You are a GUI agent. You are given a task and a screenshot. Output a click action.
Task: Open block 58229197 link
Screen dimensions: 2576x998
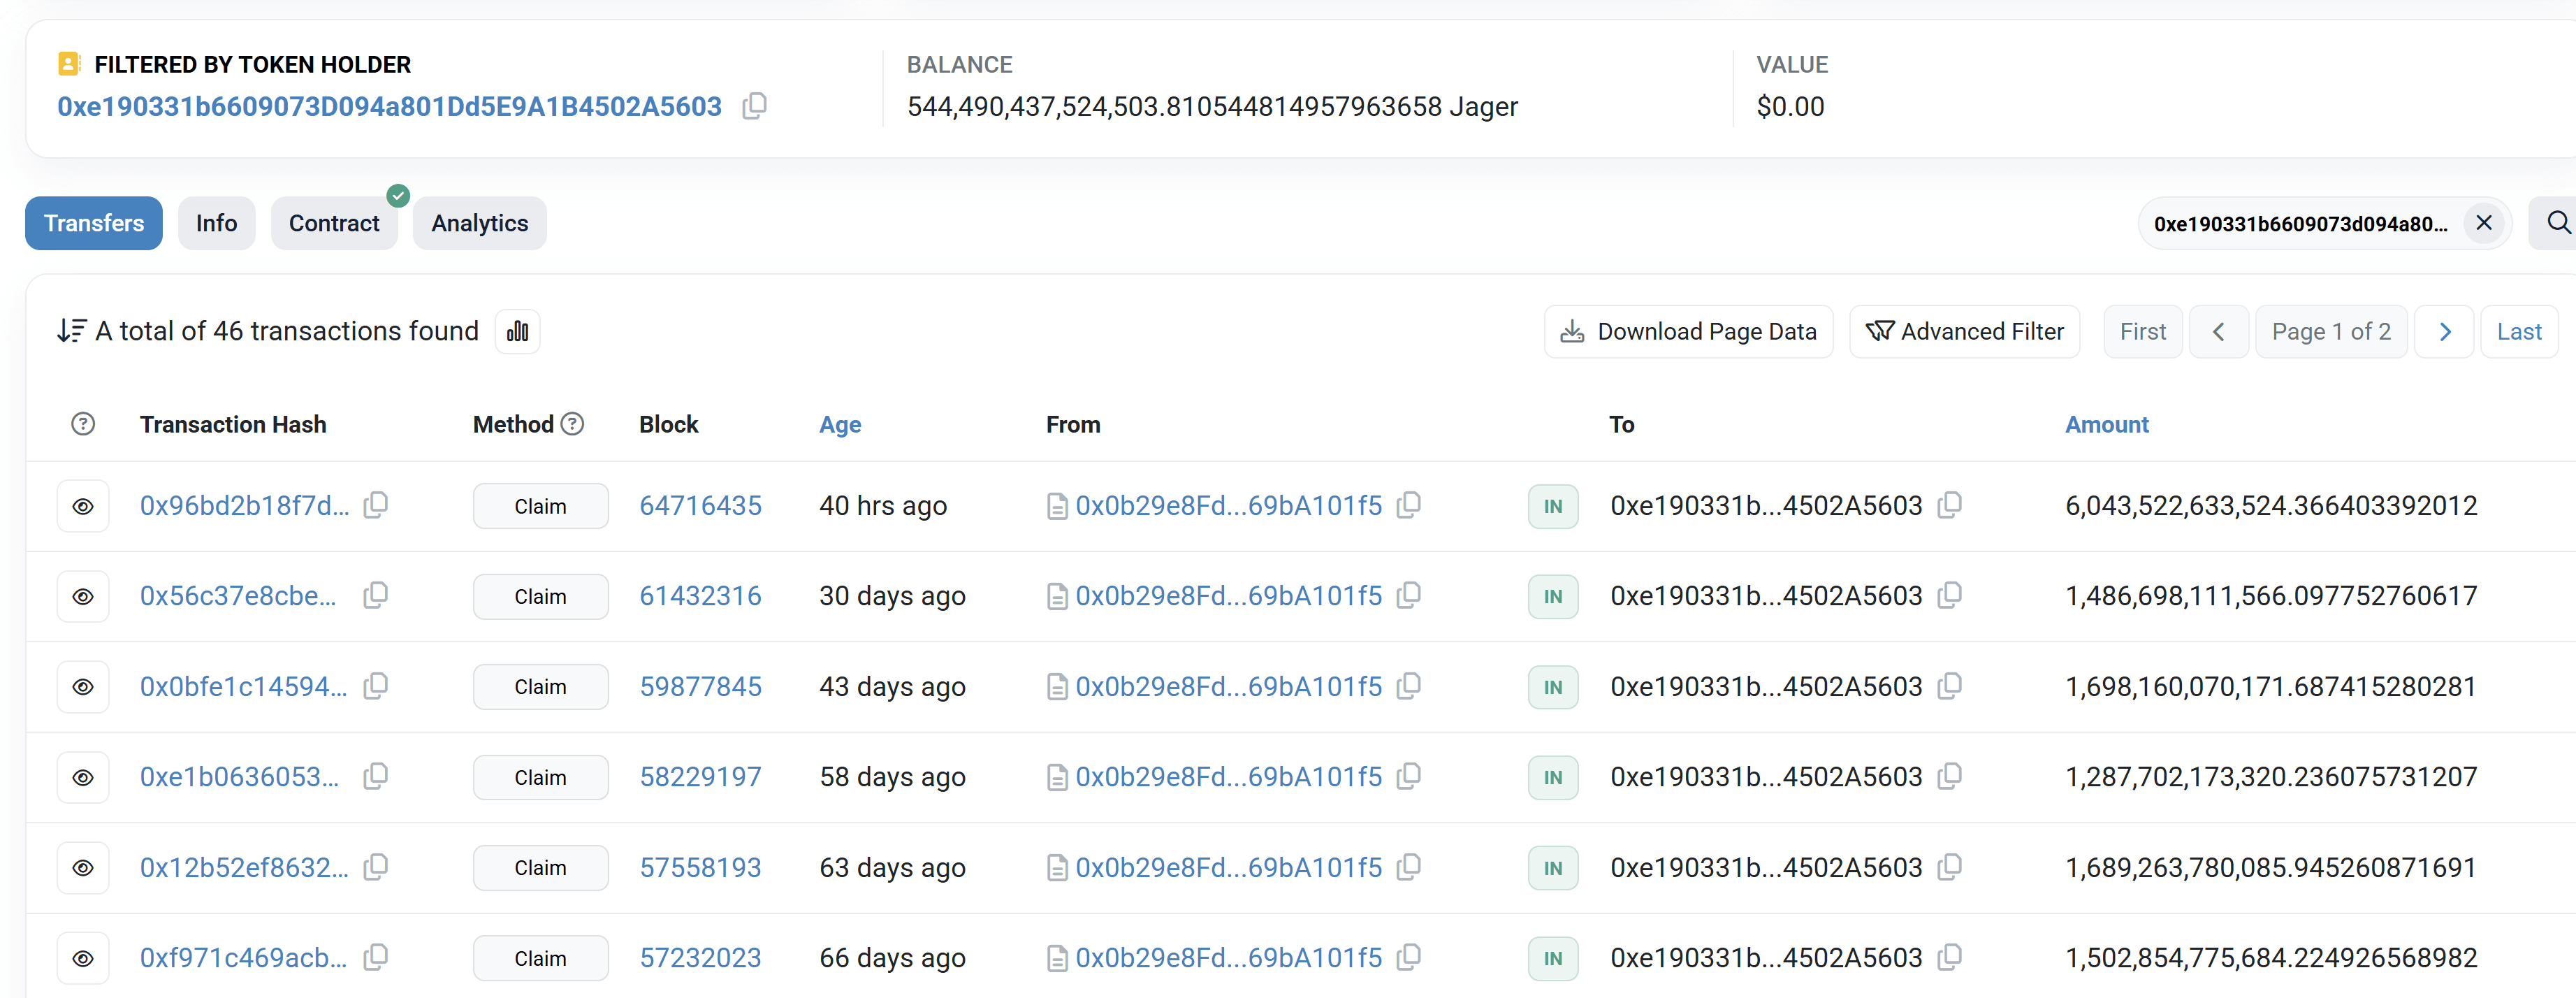pyautogui.click(x=700, y=777)
